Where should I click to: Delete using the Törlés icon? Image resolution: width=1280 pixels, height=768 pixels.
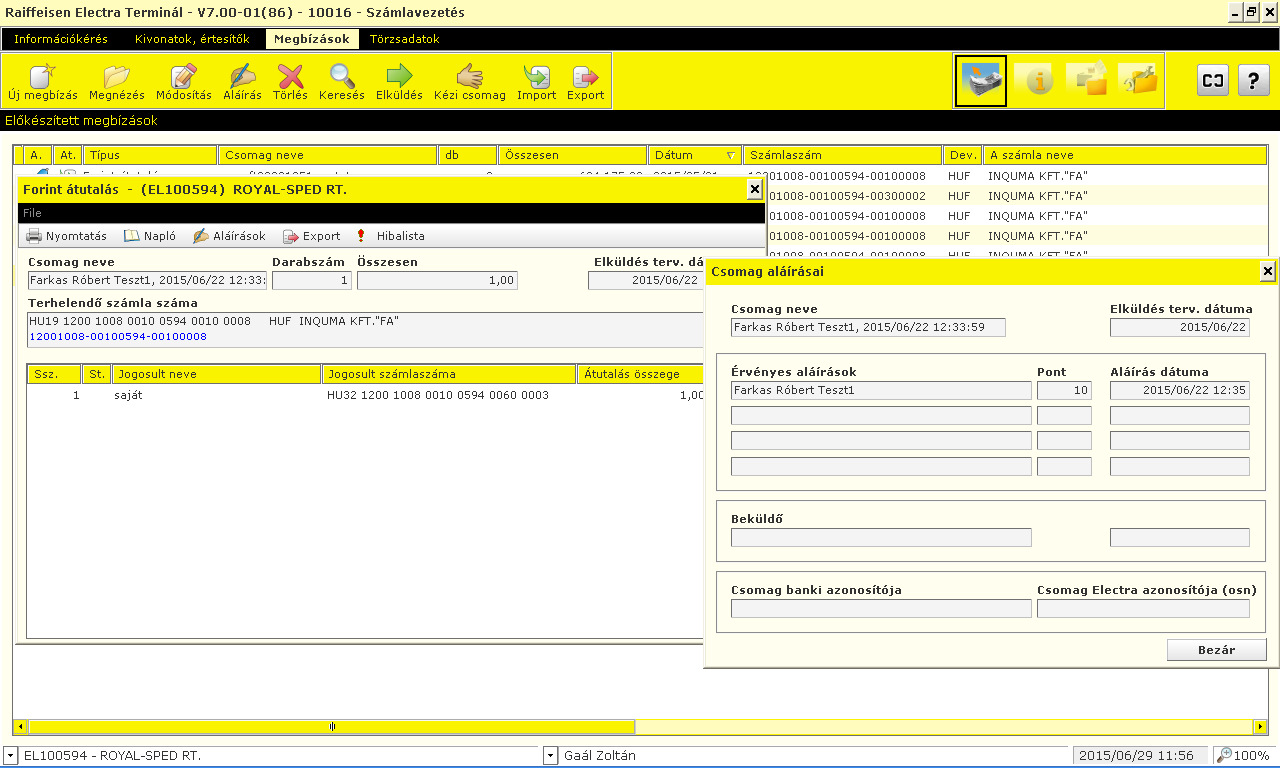290,82
